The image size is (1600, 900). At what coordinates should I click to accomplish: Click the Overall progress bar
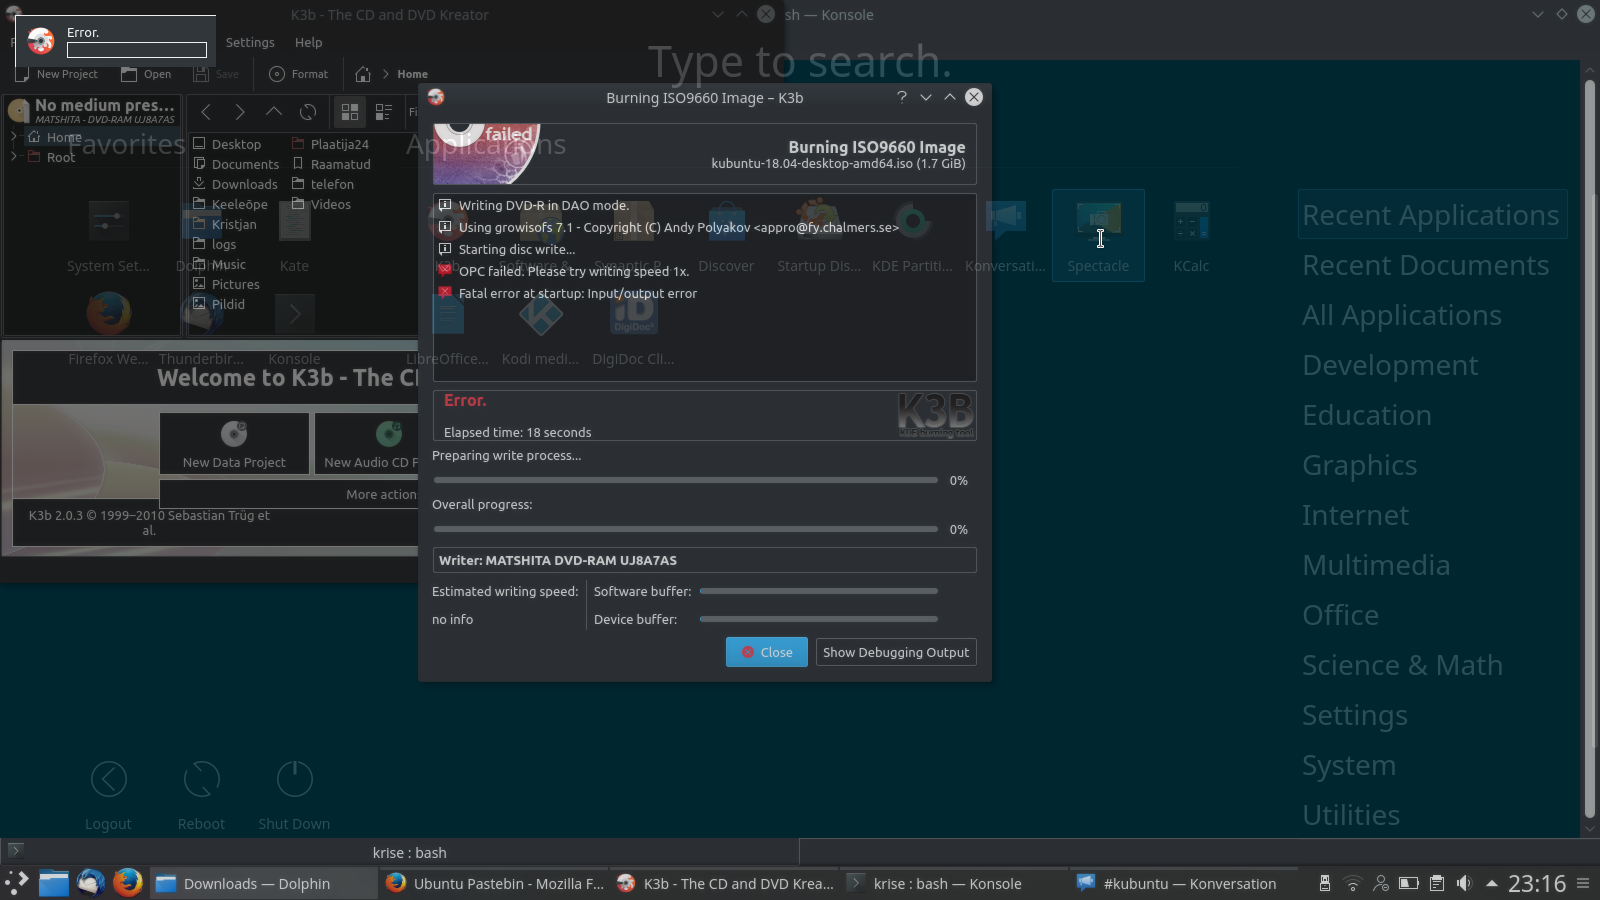coord(686,529)
